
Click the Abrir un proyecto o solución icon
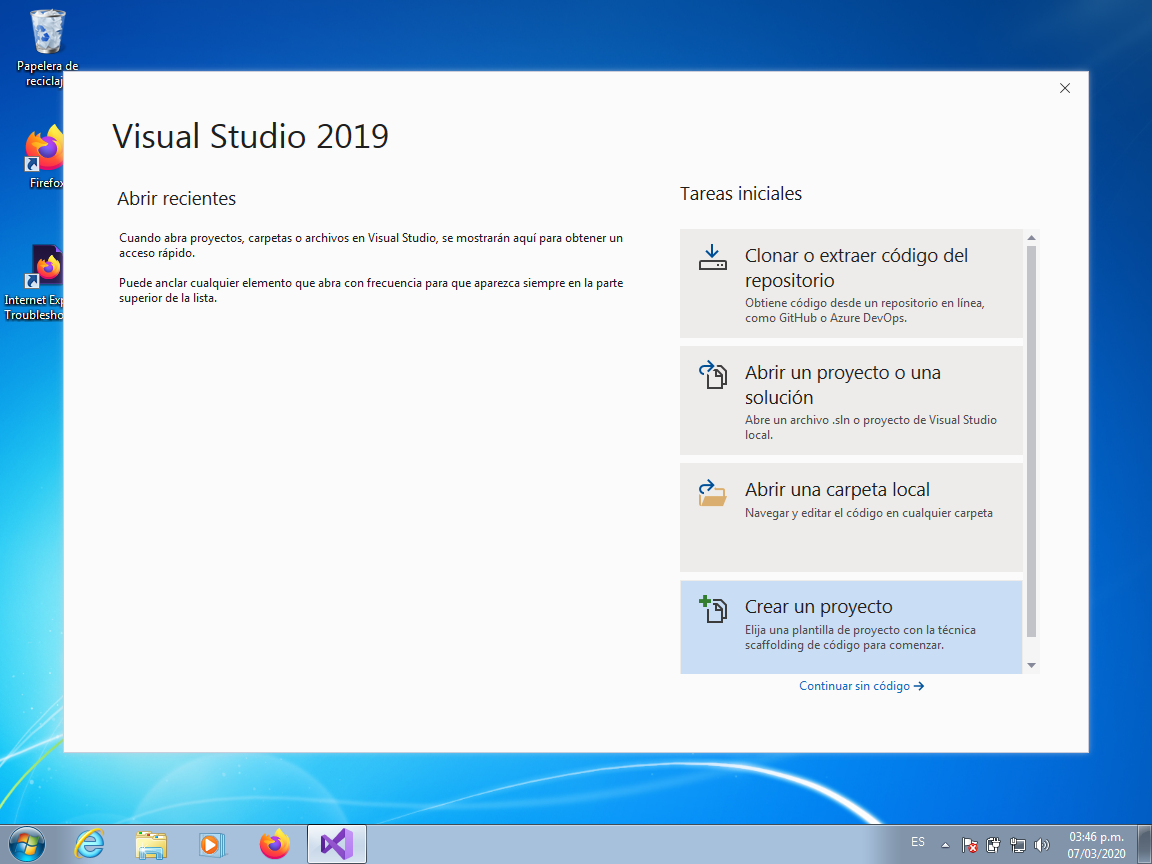click(713, 376)
